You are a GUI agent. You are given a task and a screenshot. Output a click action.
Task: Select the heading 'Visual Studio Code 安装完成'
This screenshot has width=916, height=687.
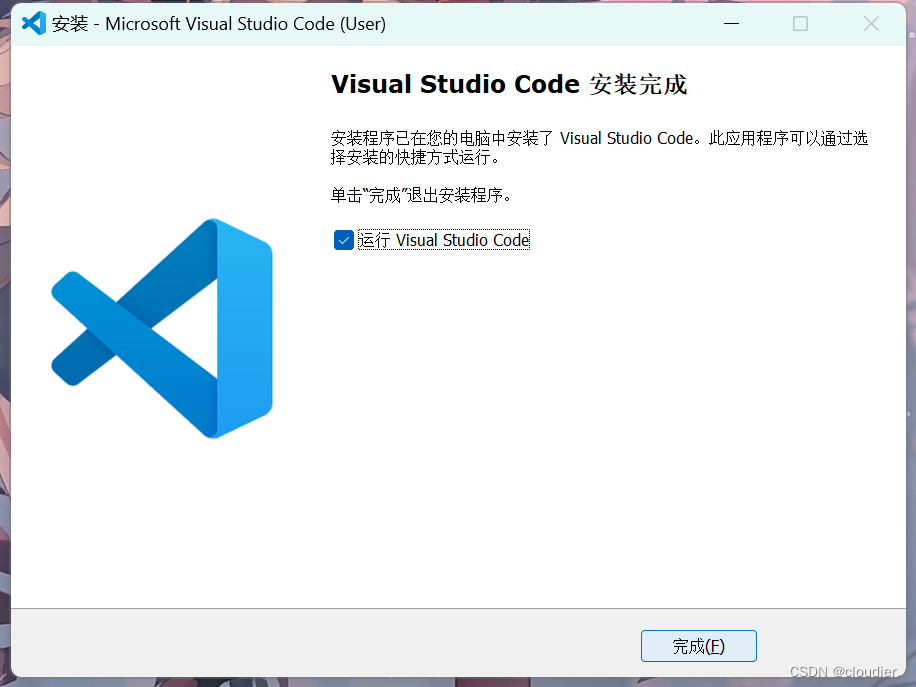coord(509,85)
